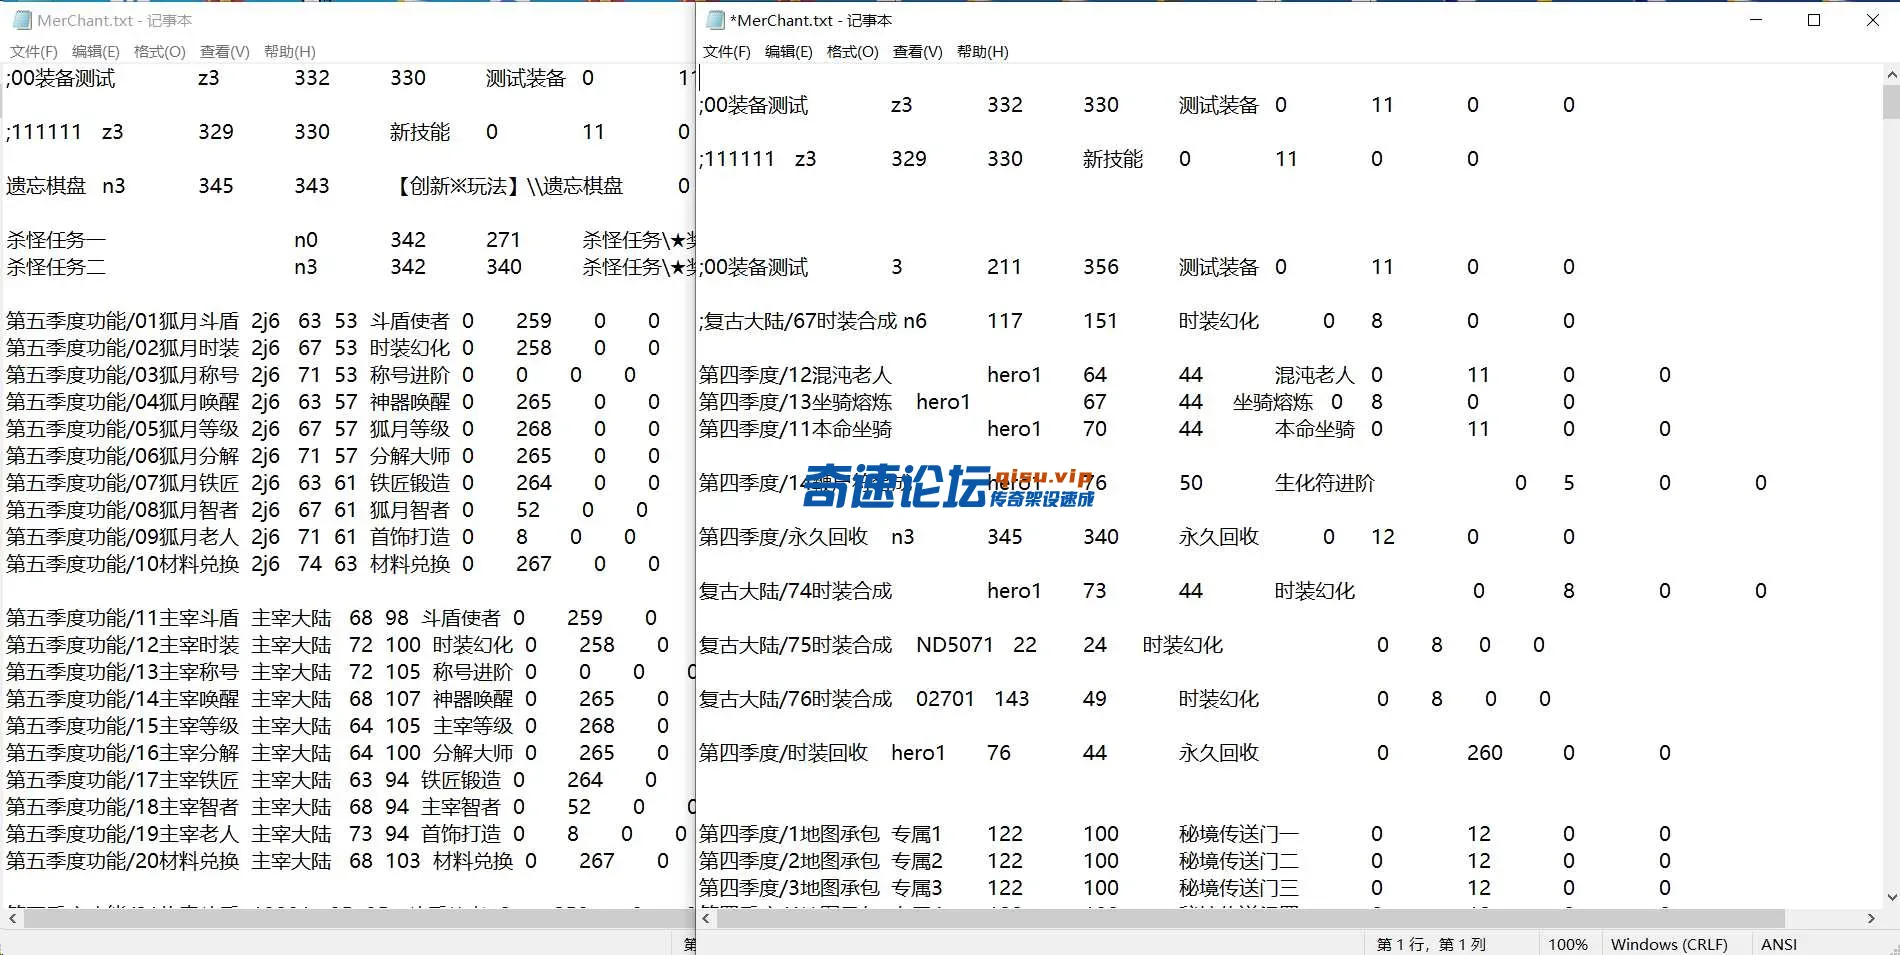The width and height of the screenshot is (1900, 955).
Task: Open 编辑(E) menu in left Notepad window
Action: pos(96,51)
